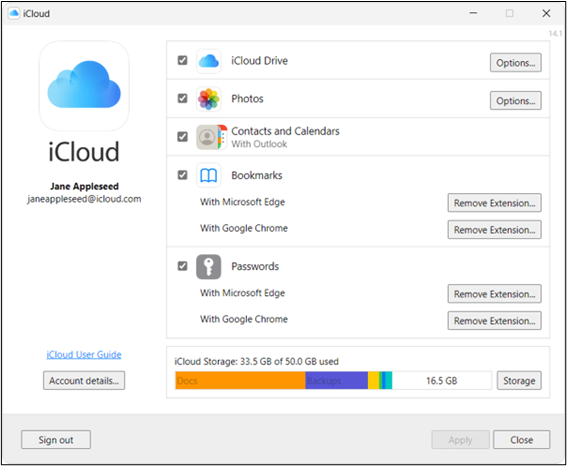The height and width of the screenshot is (466, 567).
Task: Select the orange Docs storage segment
Action: [240, 380]
